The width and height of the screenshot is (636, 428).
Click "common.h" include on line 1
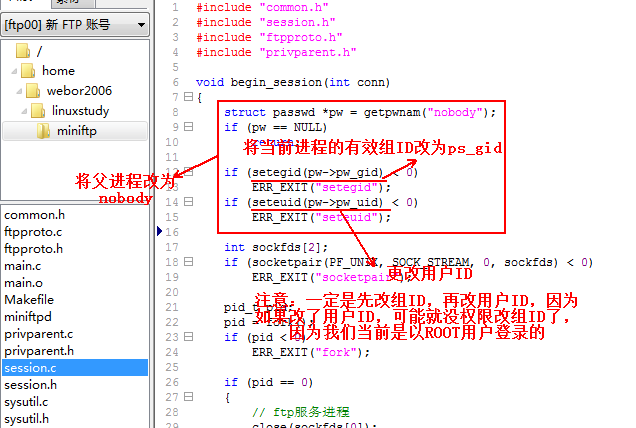(x=294, y=7)
